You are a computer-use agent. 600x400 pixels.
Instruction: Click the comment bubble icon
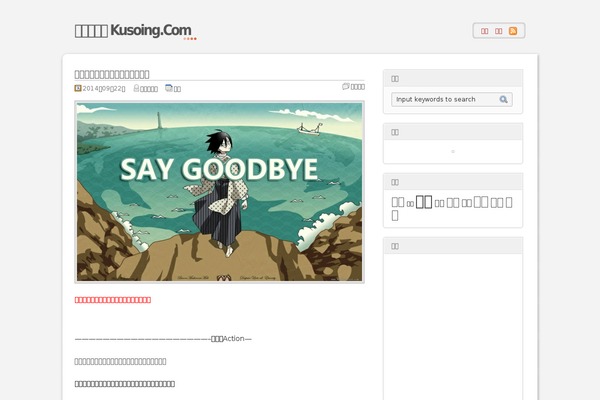pos(346,87)
